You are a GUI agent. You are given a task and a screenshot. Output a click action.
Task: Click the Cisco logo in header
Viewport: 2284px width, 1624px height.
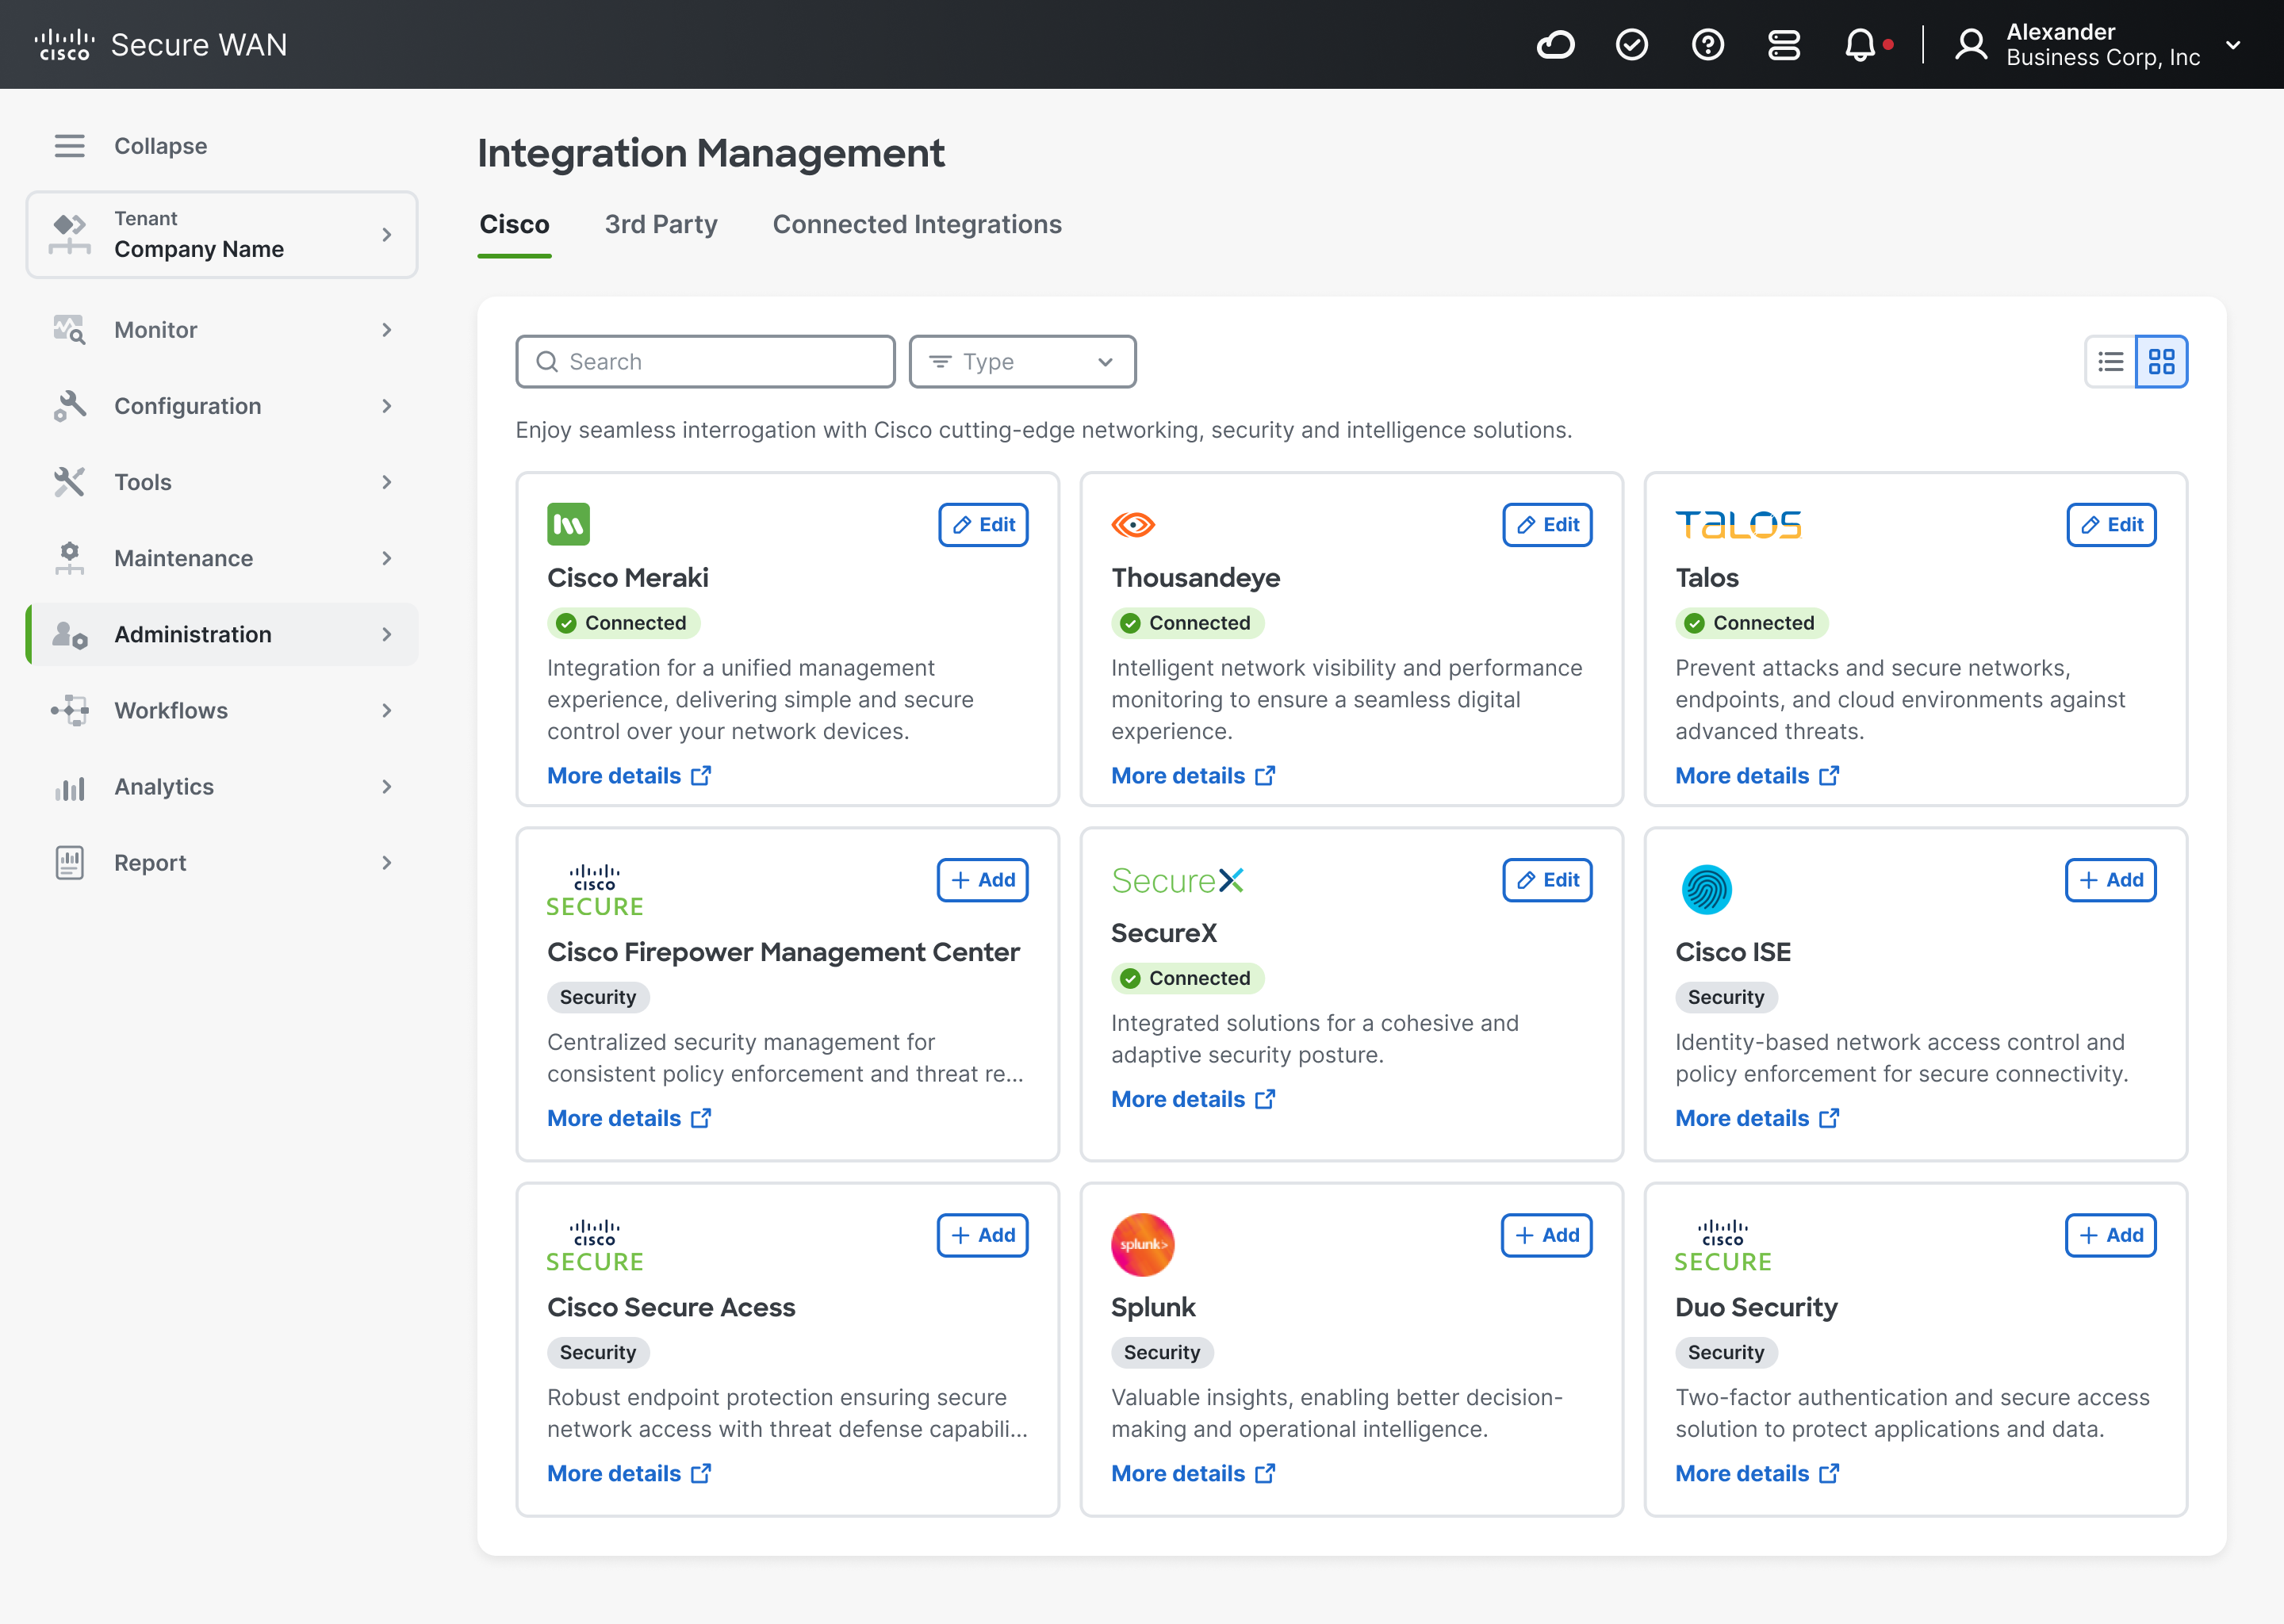point(64,45)
